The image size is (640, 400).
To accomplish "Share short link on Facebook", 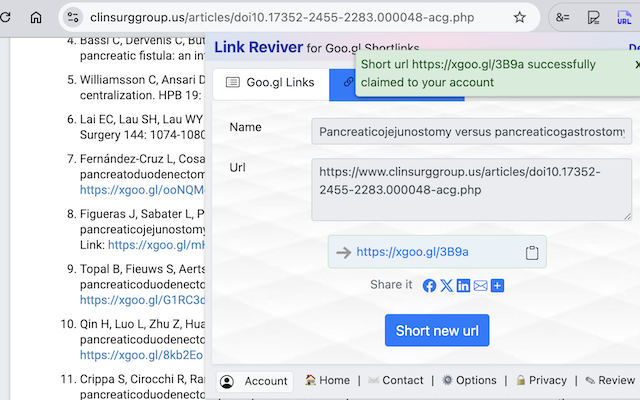I will click(x=429, y=285).
